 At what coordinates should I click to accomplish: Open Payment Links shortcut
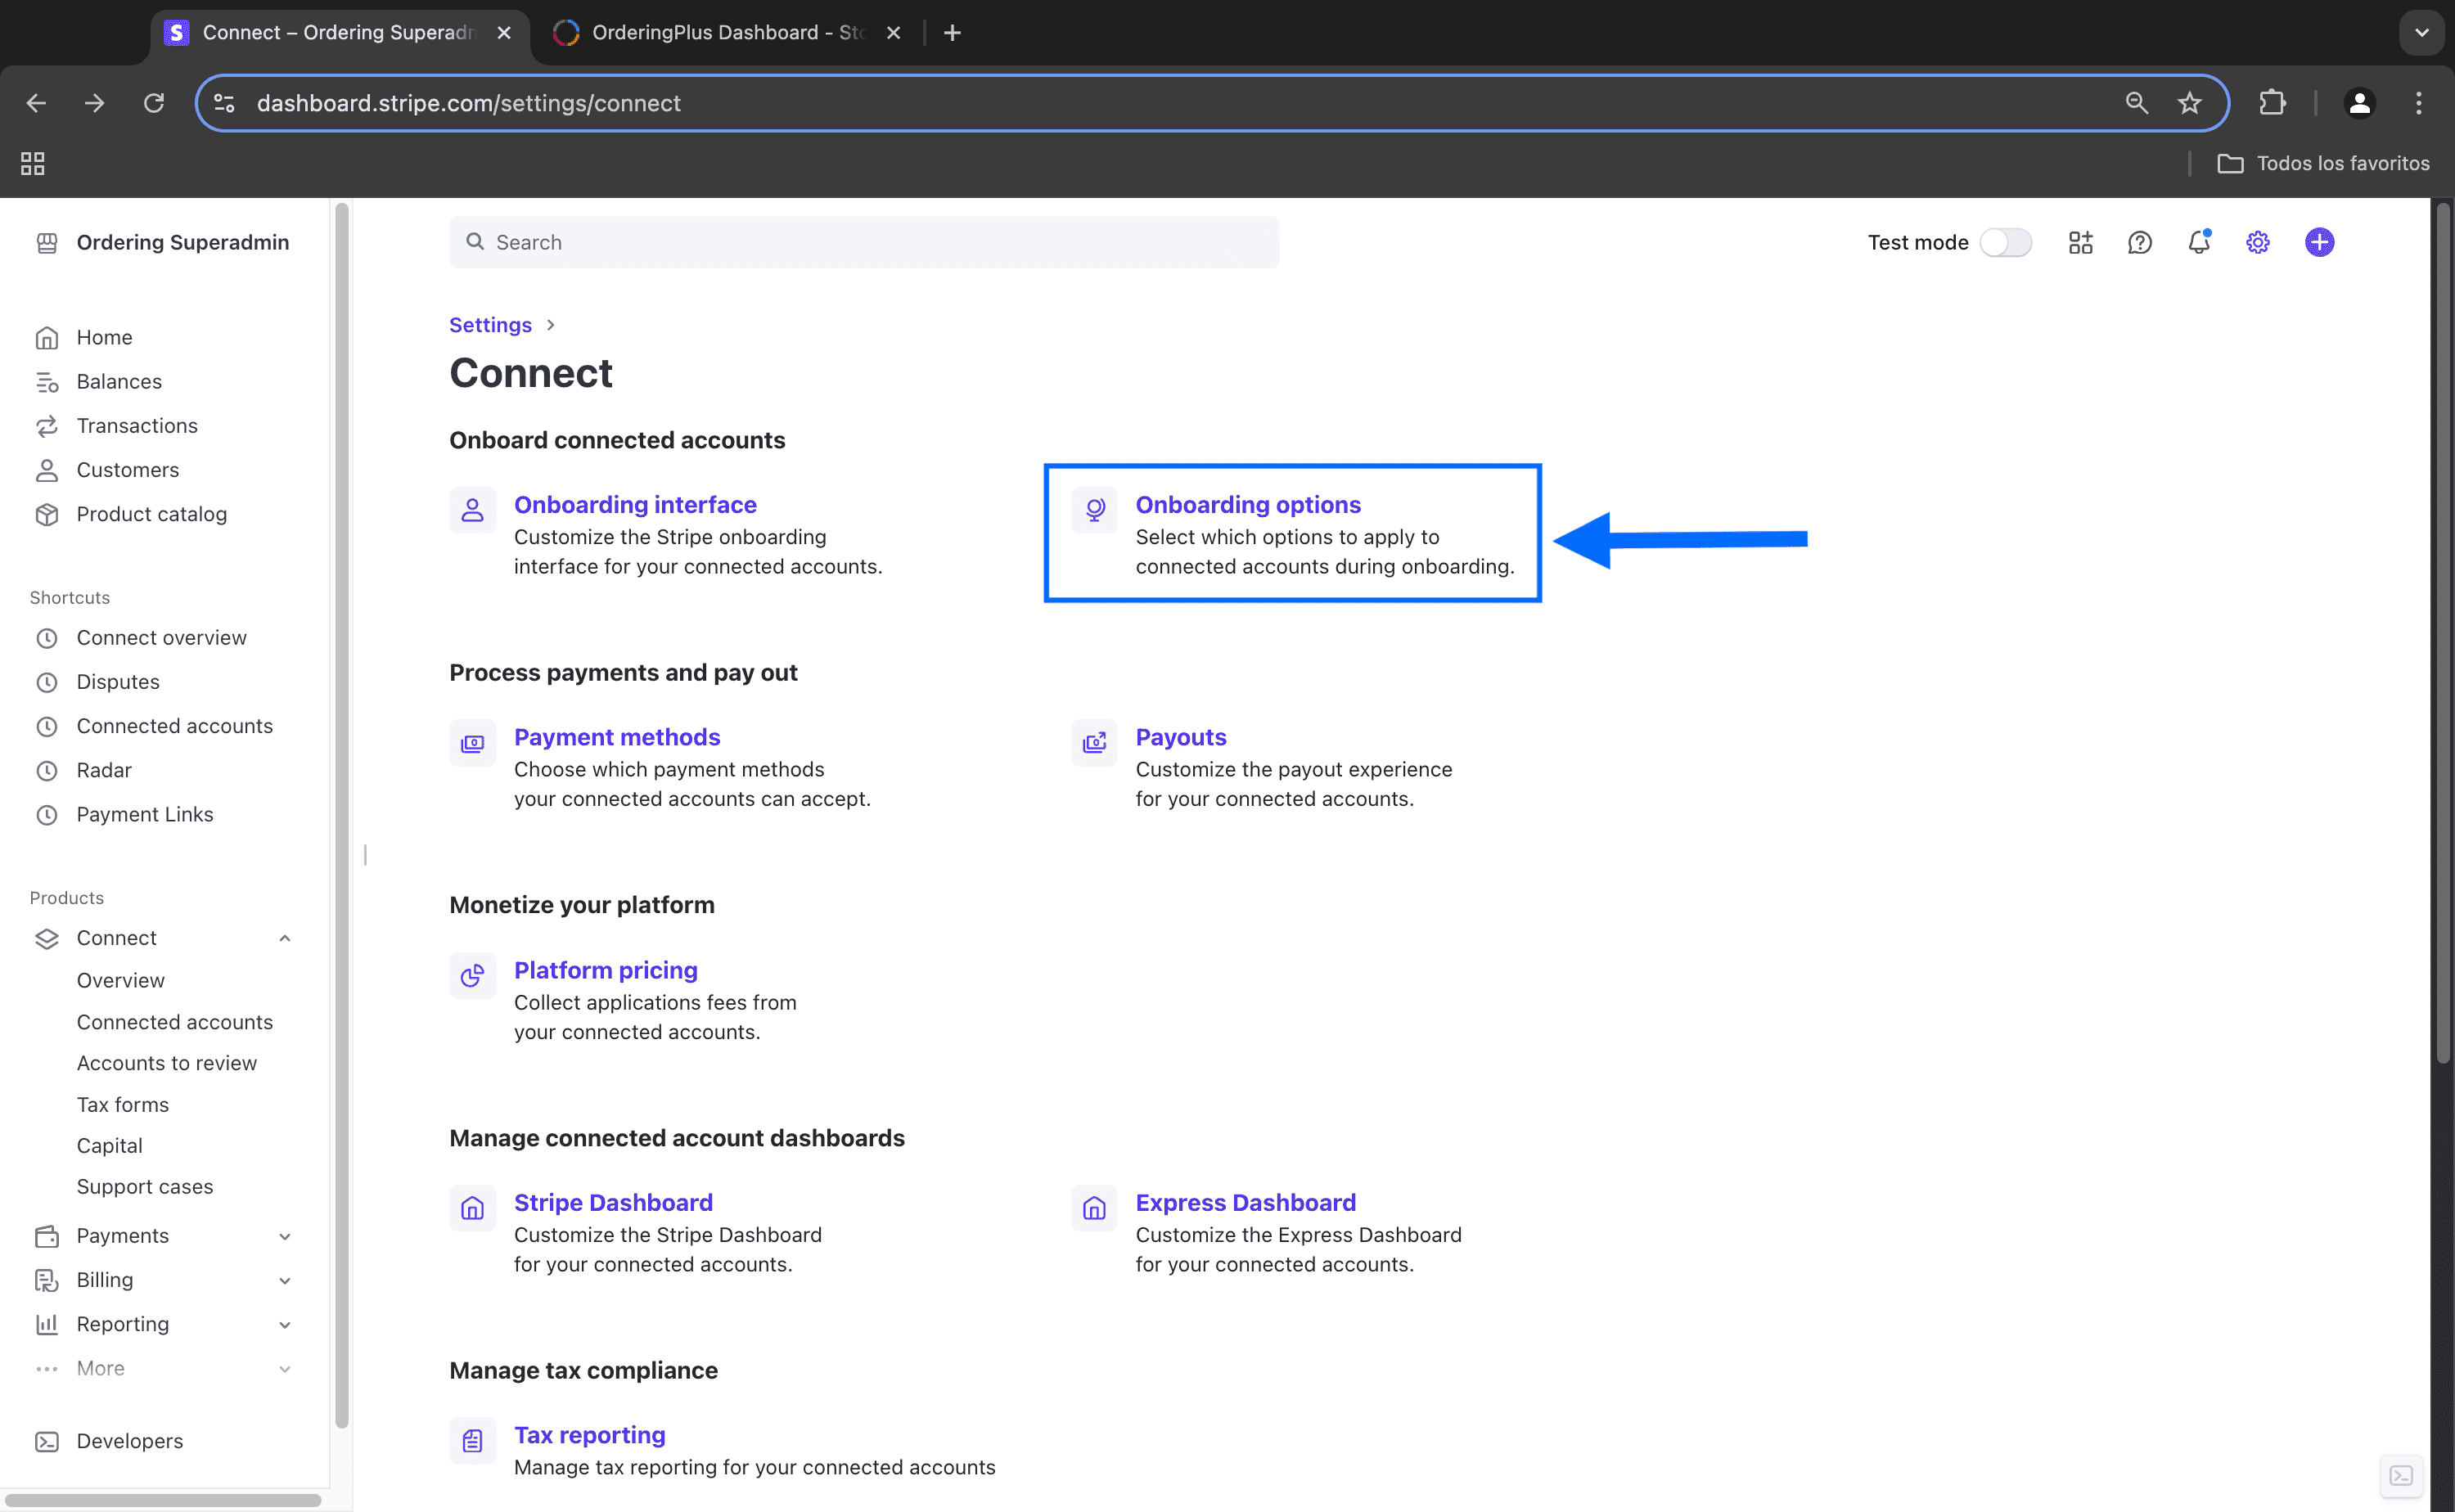(x=145, y=814)
